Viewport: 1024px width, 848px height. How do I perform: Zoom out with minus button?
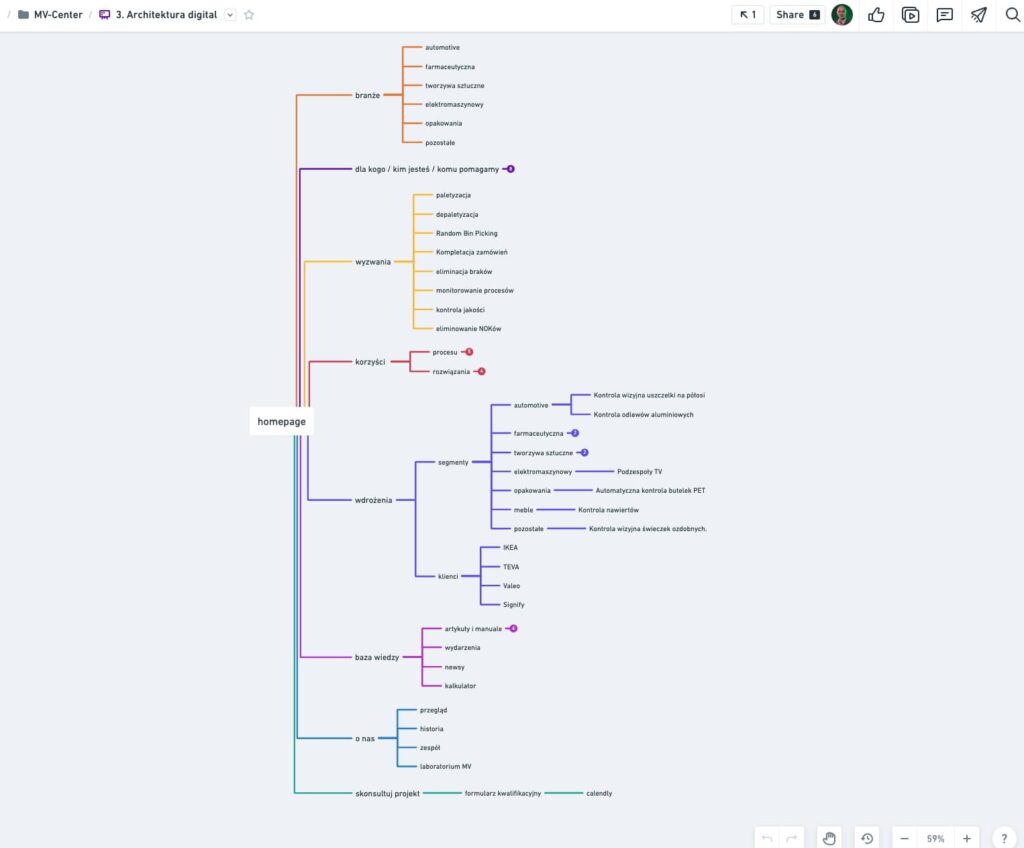click(904, 838)
